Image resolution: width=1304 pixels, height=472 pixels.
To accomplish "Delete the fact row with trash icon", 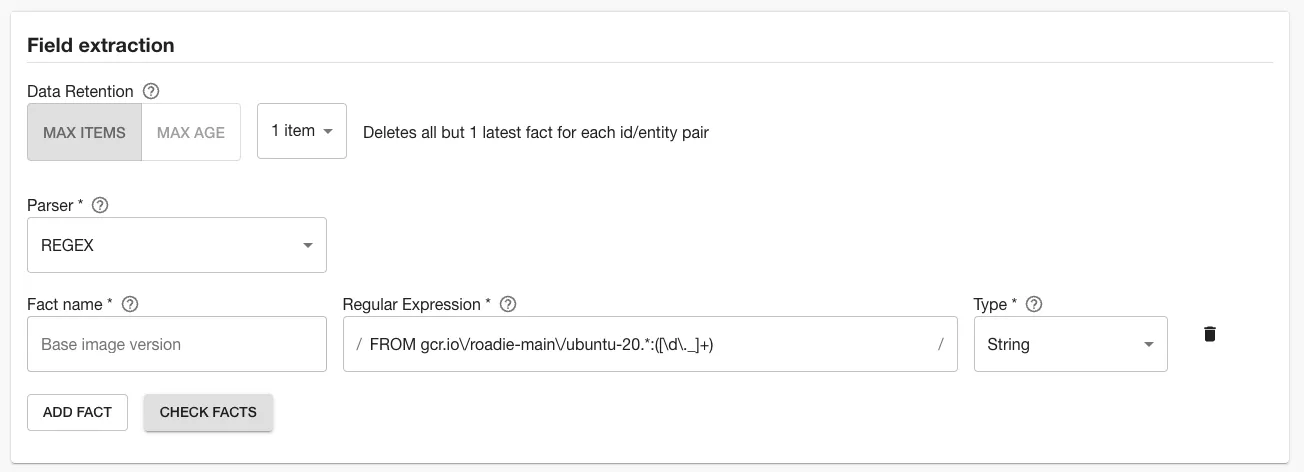I will (x=1209, y=334).
